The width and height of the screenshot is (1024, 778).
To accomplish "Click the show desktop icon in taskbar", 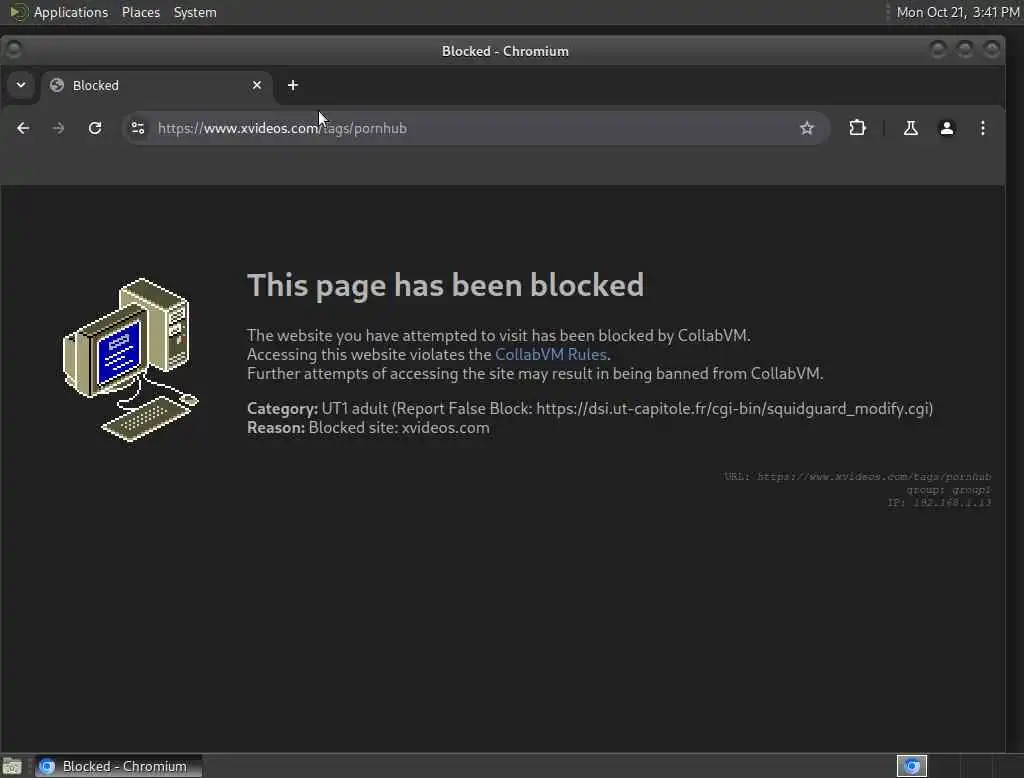I will [12, 766].
